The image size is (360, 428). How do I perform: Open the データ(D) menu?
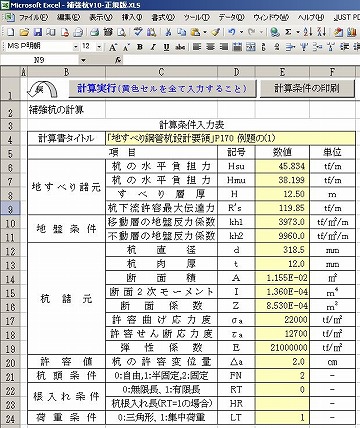point(231,17)
